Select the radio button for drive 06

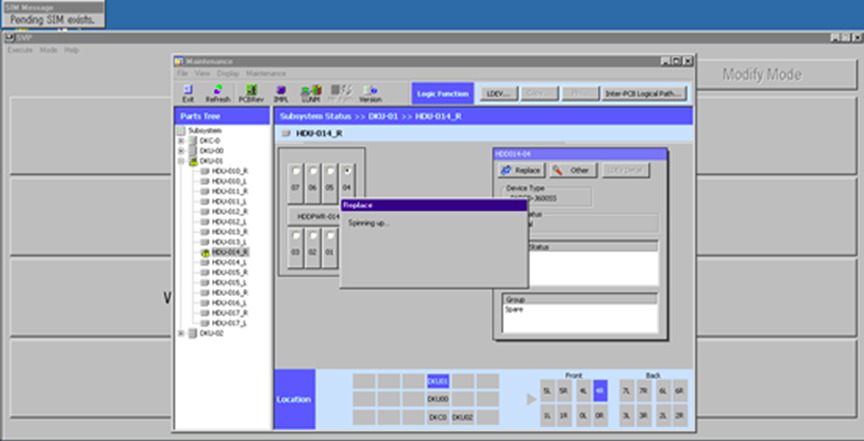tap(312, 172)
